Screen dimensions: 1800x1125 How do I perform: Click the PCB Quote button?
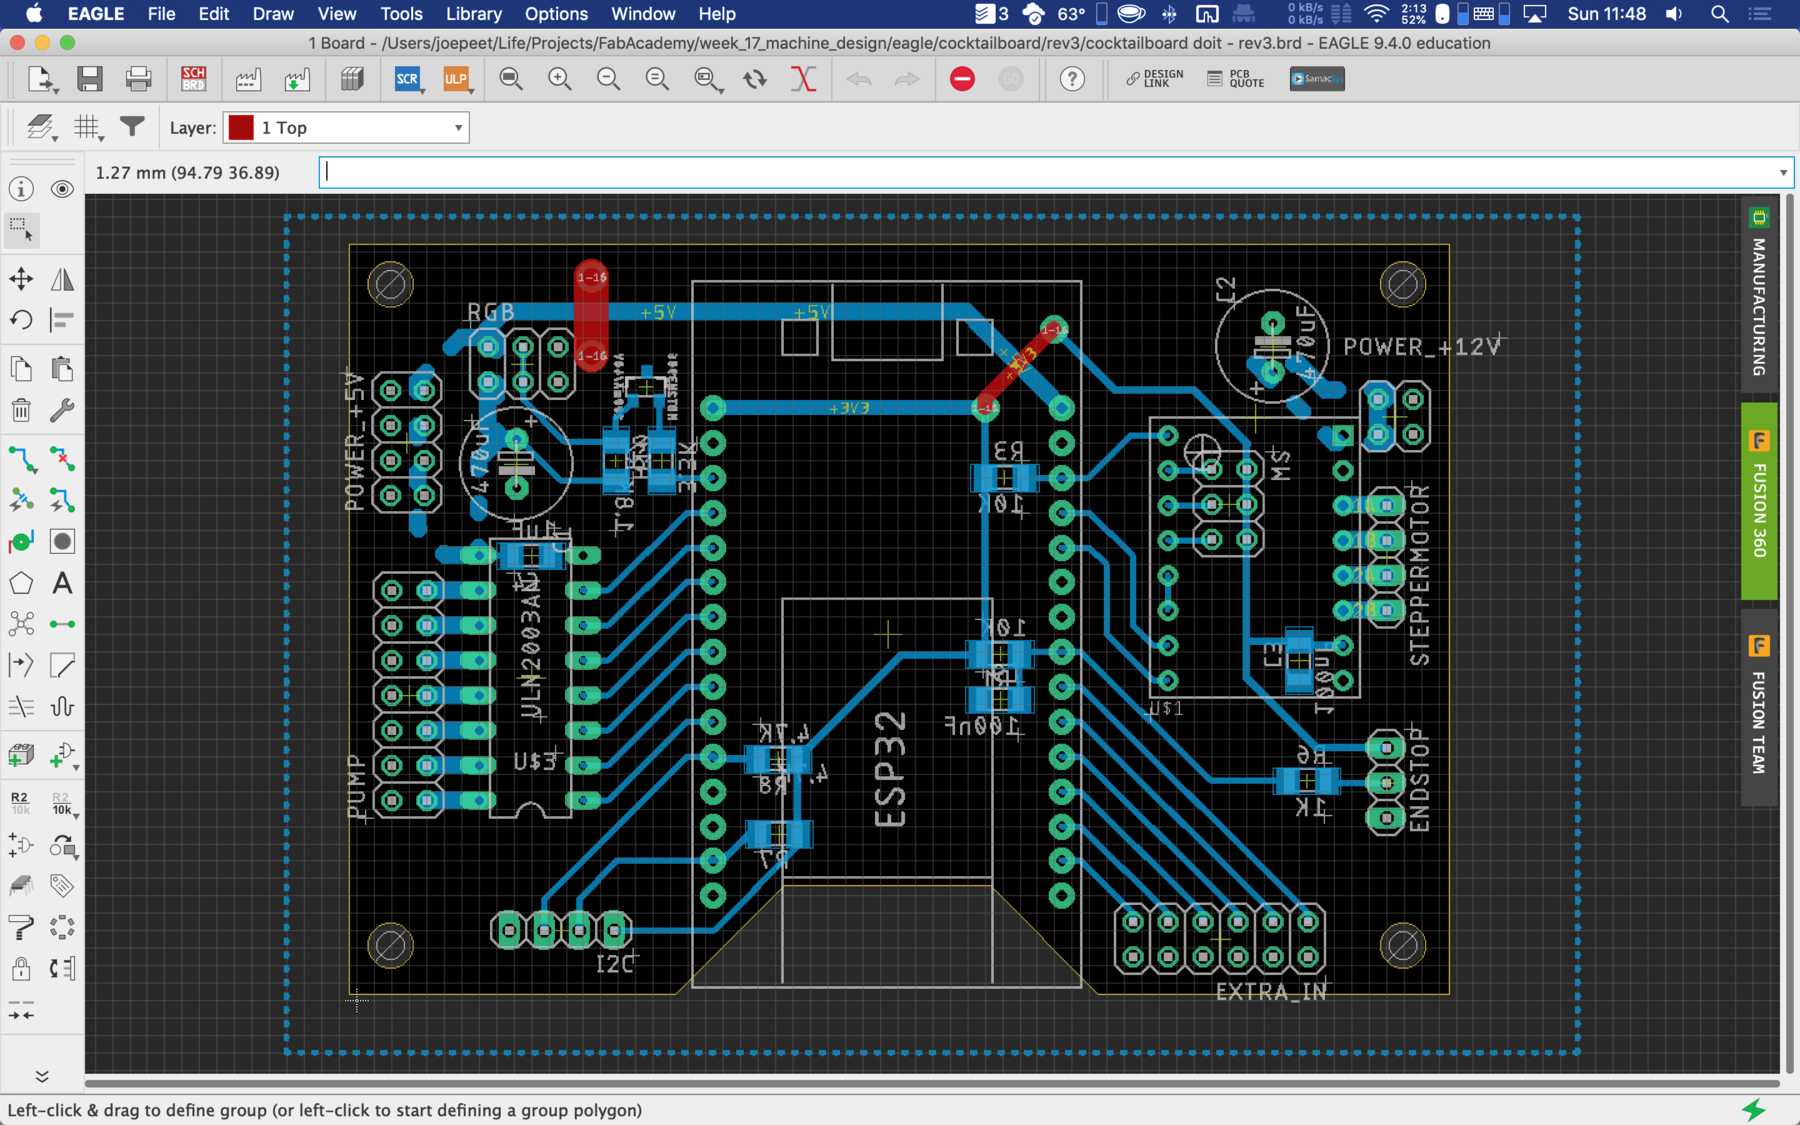coord(1236,79)
